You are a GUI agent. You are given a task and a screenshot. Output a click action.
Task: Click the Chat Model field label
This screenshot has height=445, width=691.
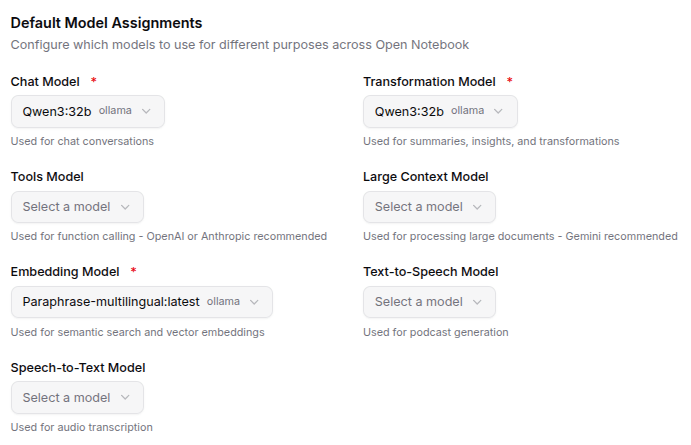click(46, 81)
